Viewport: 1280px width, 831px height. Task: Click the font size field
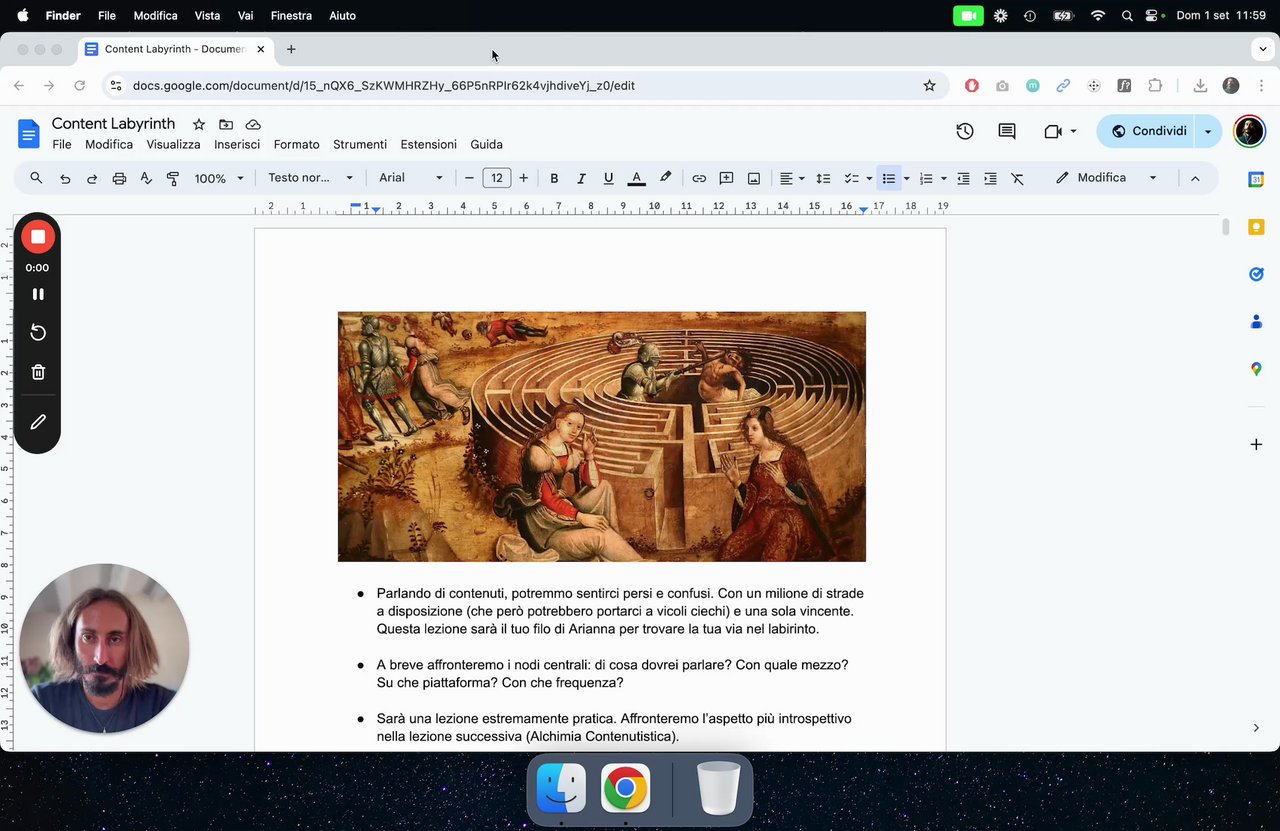[x=497, y=178]
